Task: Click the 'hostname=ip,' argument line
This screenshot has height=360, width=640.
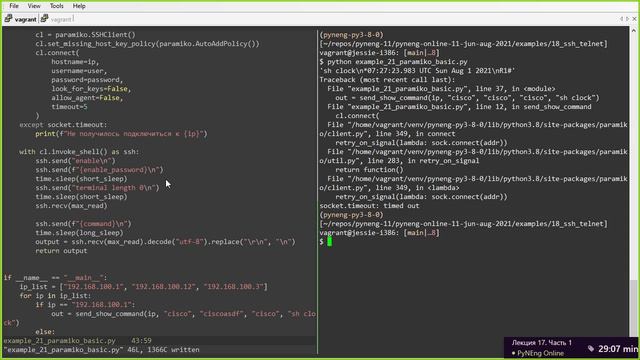Action: 75,62
